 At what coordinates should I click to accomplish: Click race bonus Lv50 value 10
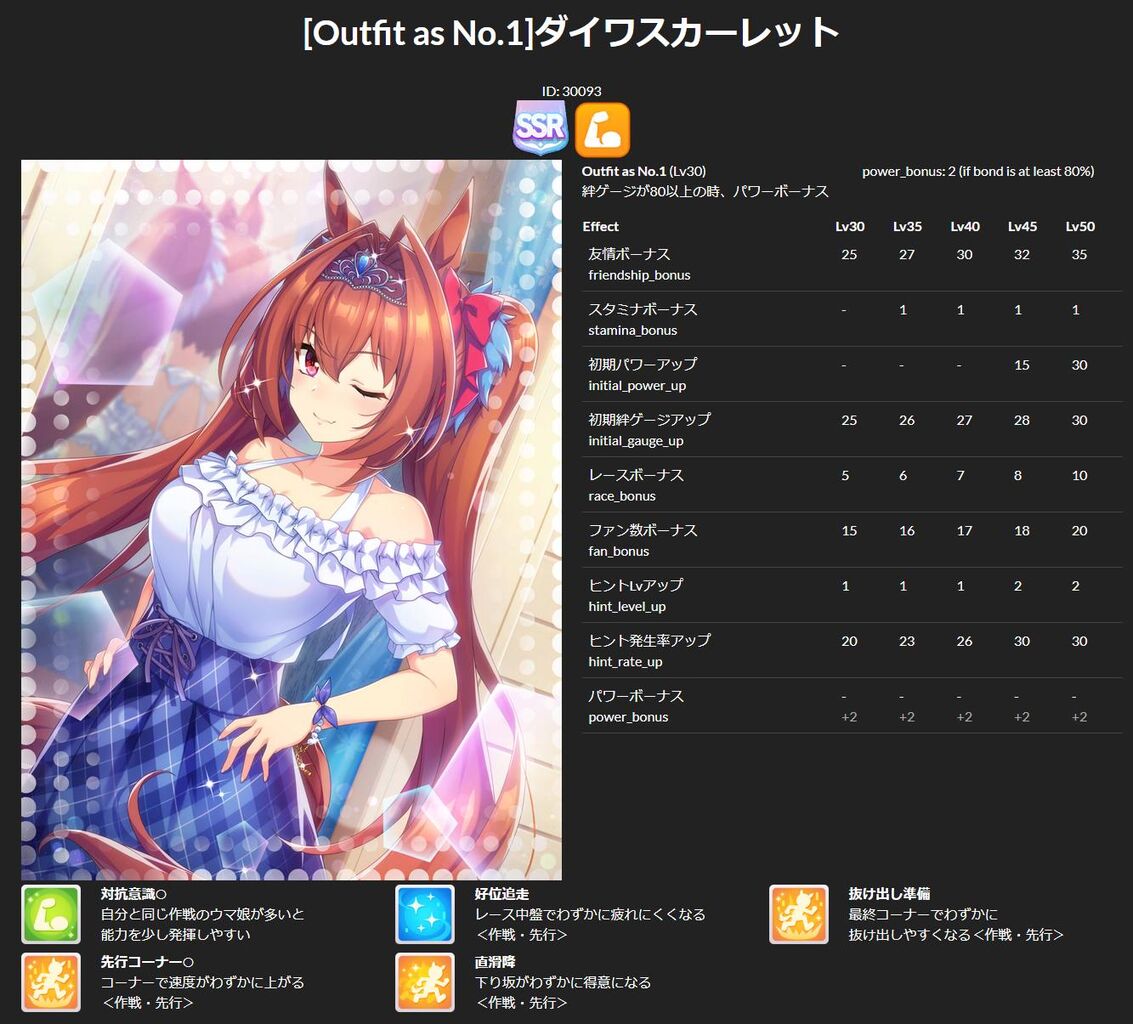(x=1079, y=476)
